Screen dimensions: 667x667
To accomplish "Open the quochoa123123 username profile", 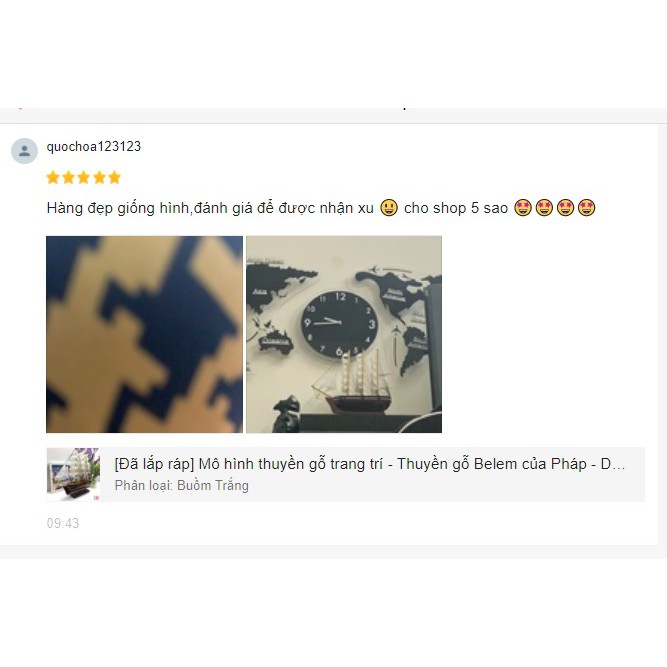I will pos(94,146).
